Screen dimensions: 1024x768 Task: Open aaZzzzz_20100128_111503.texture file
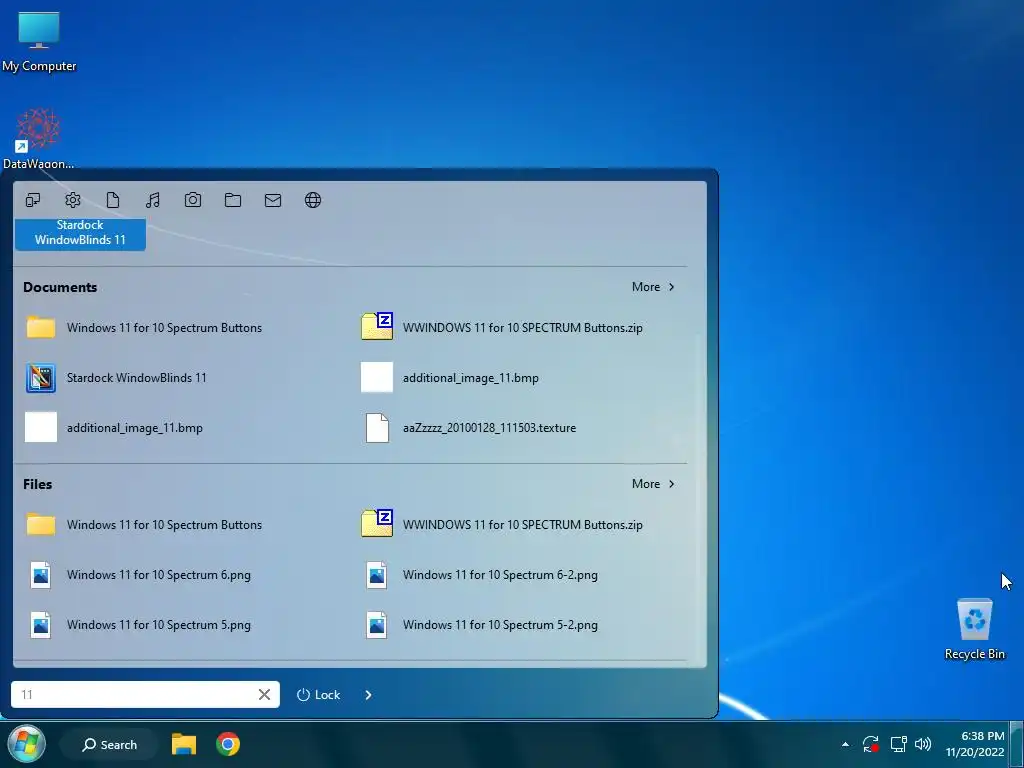[x=469, y=428]
